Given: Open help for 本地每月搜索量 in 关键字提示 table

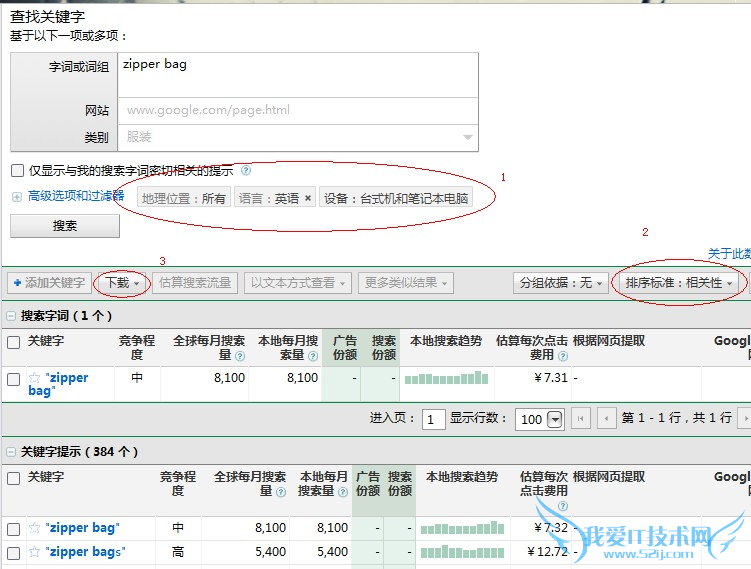Looking at the screenshot, I should tap(342, 492).
